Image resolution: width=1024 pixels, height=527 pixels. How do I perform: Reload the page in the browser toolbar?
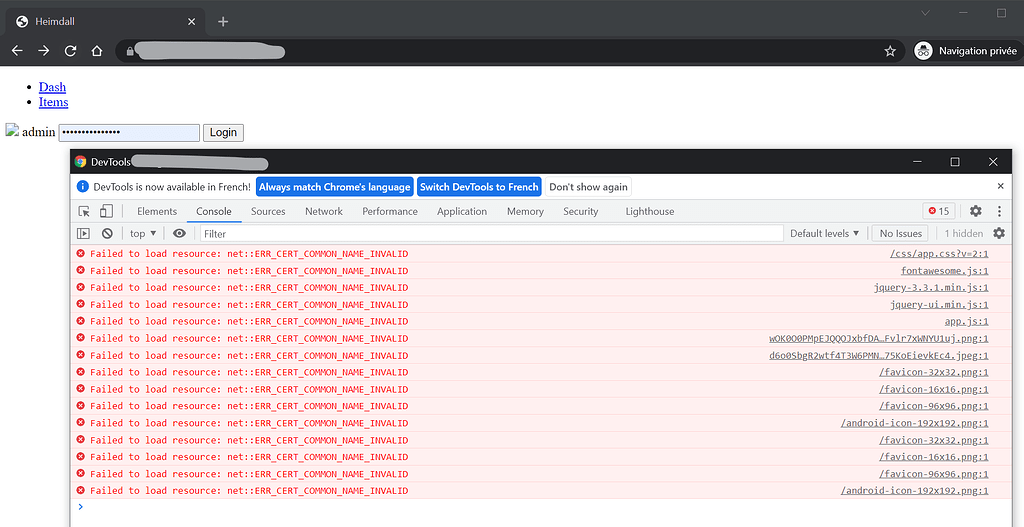70,51
